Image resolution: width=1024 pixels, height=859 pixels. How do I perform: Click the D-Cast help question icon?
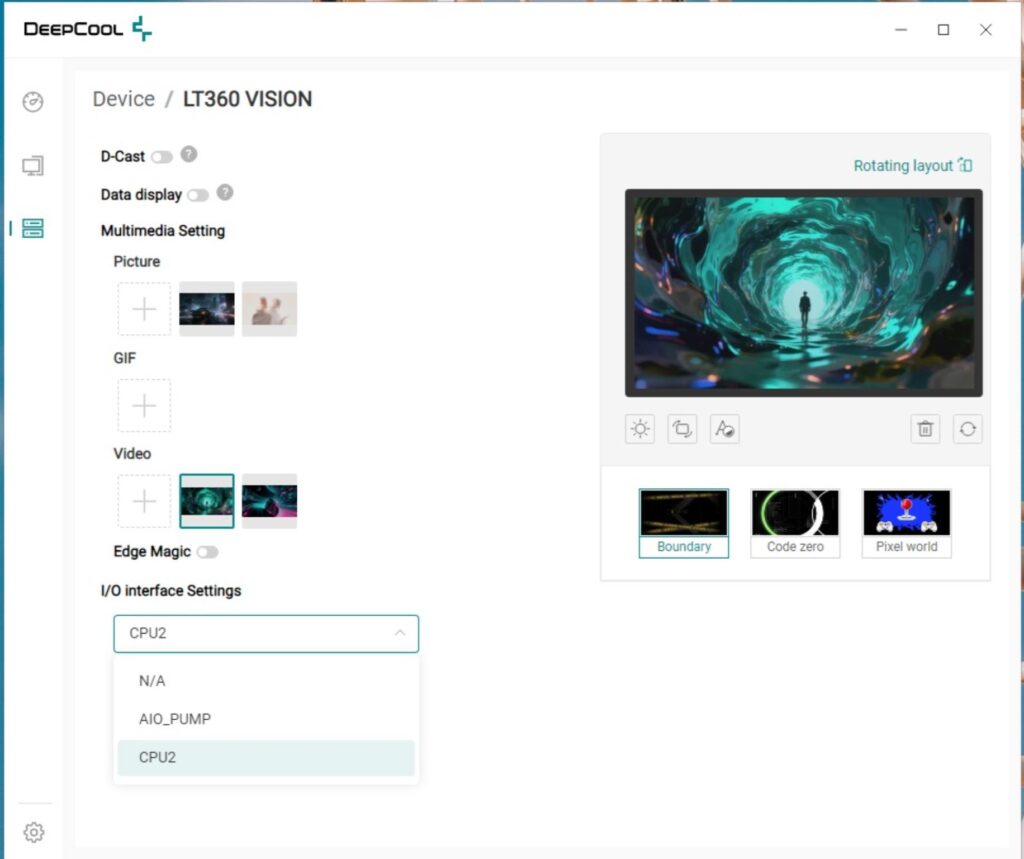[189, 154]
